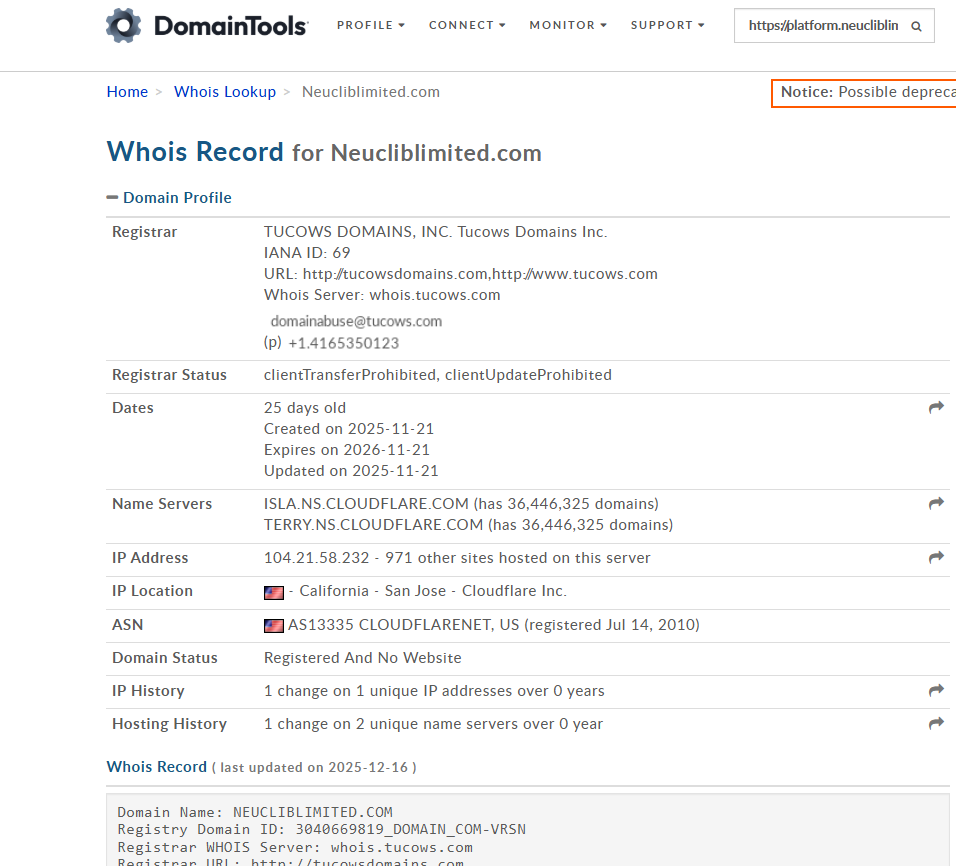Collapse the Domain Profile section
The width and height of the screenshot is (956, 866).
tap(112, 198)
